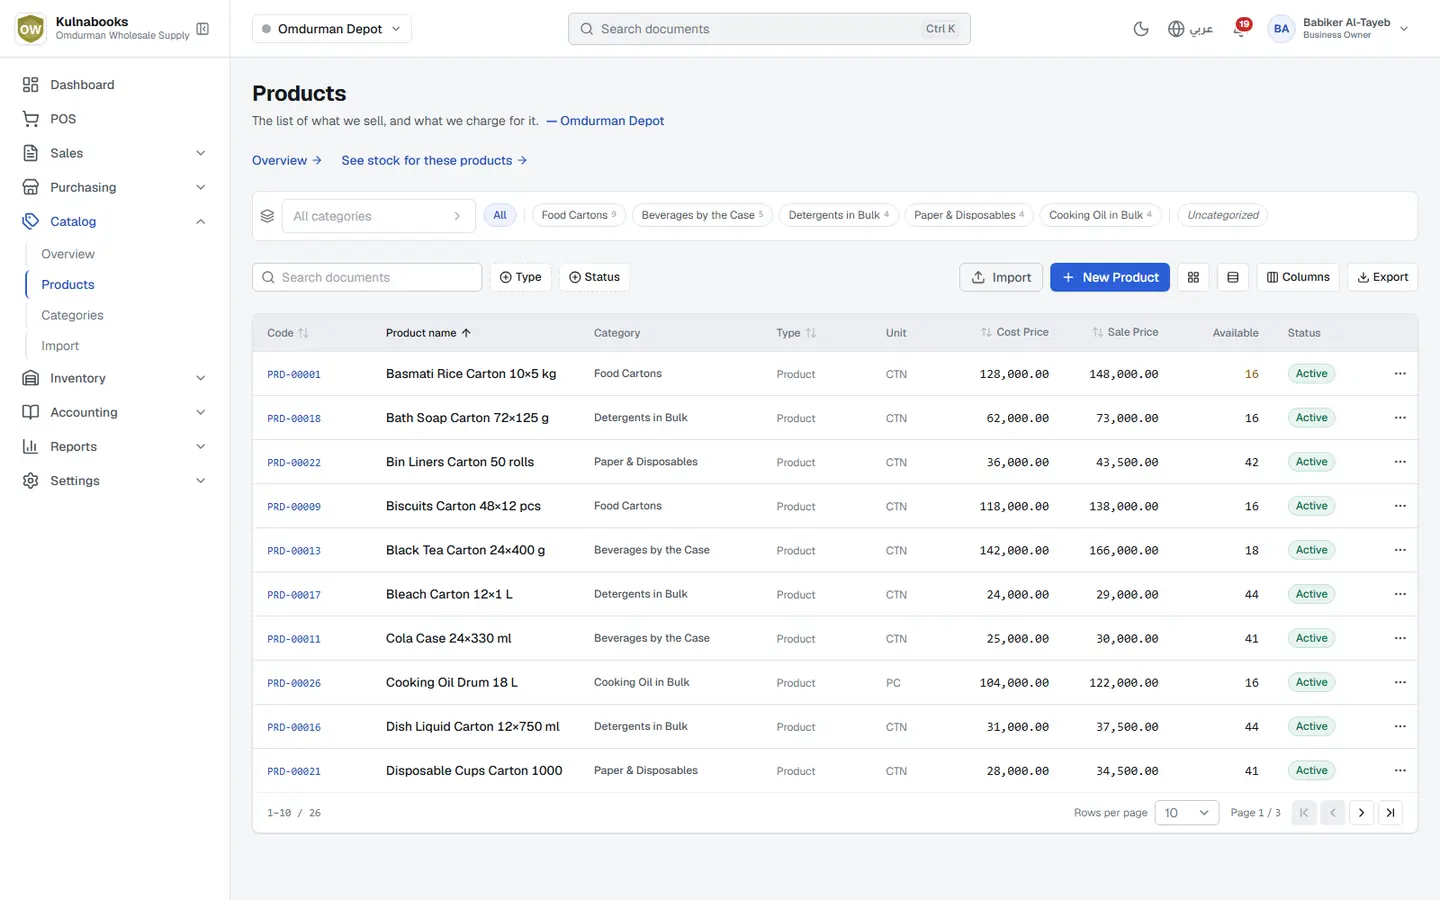Collapse the Catalog menu
Screen dimensions: 1440x900
(x=115, y=221)
